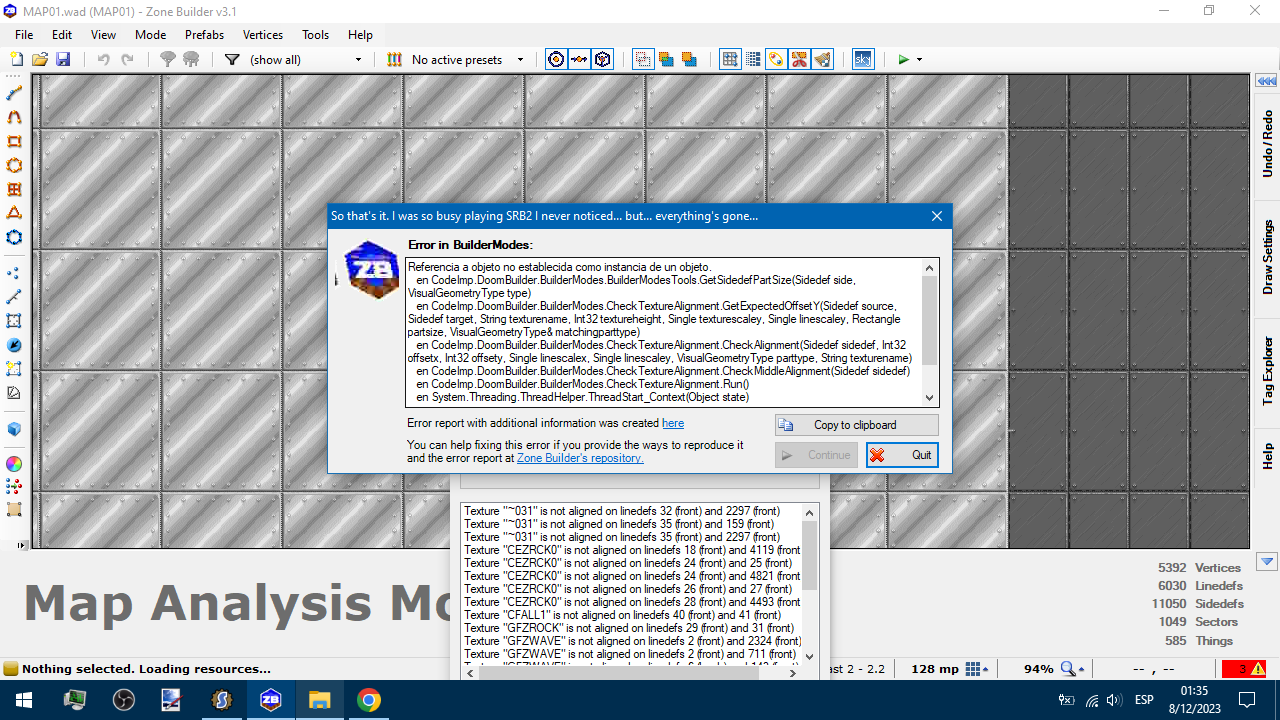
Task: Click the Quit button in error dialog
Action: point(902,455)
